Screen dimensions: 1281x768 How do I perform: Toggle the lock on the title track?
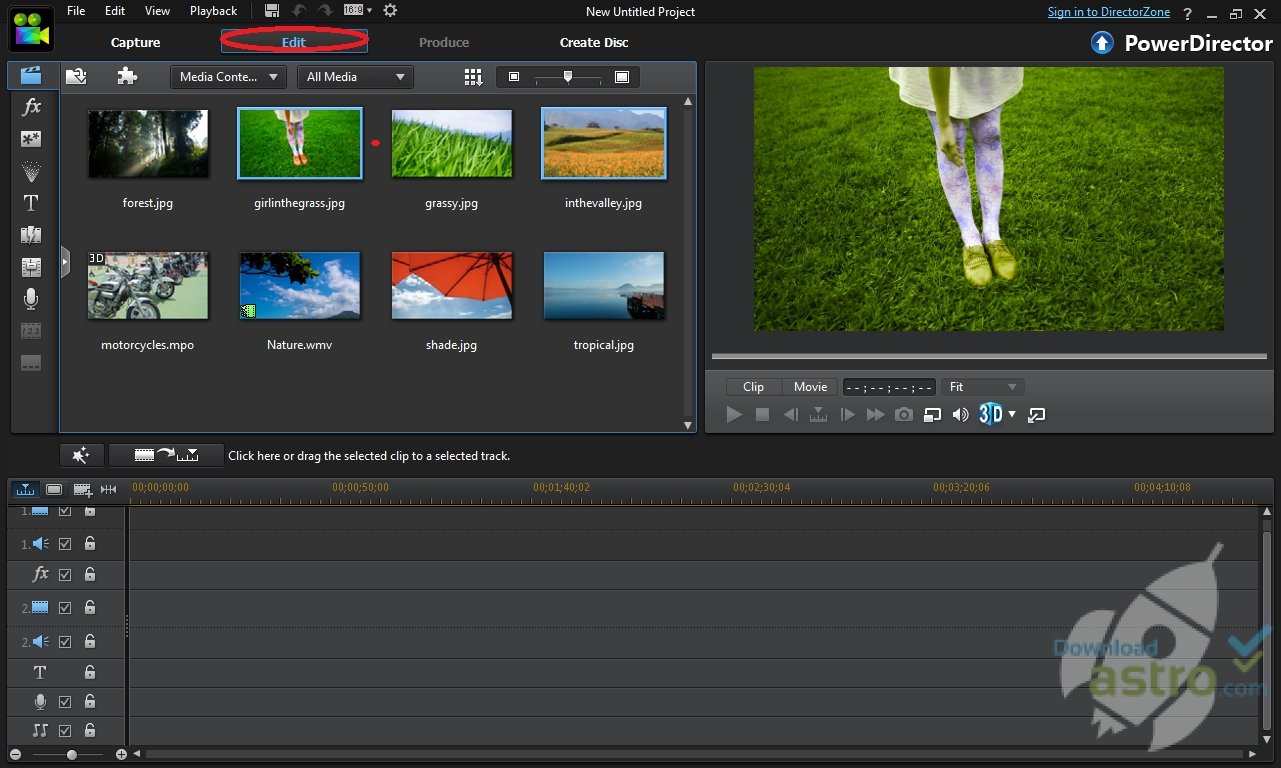90,672
